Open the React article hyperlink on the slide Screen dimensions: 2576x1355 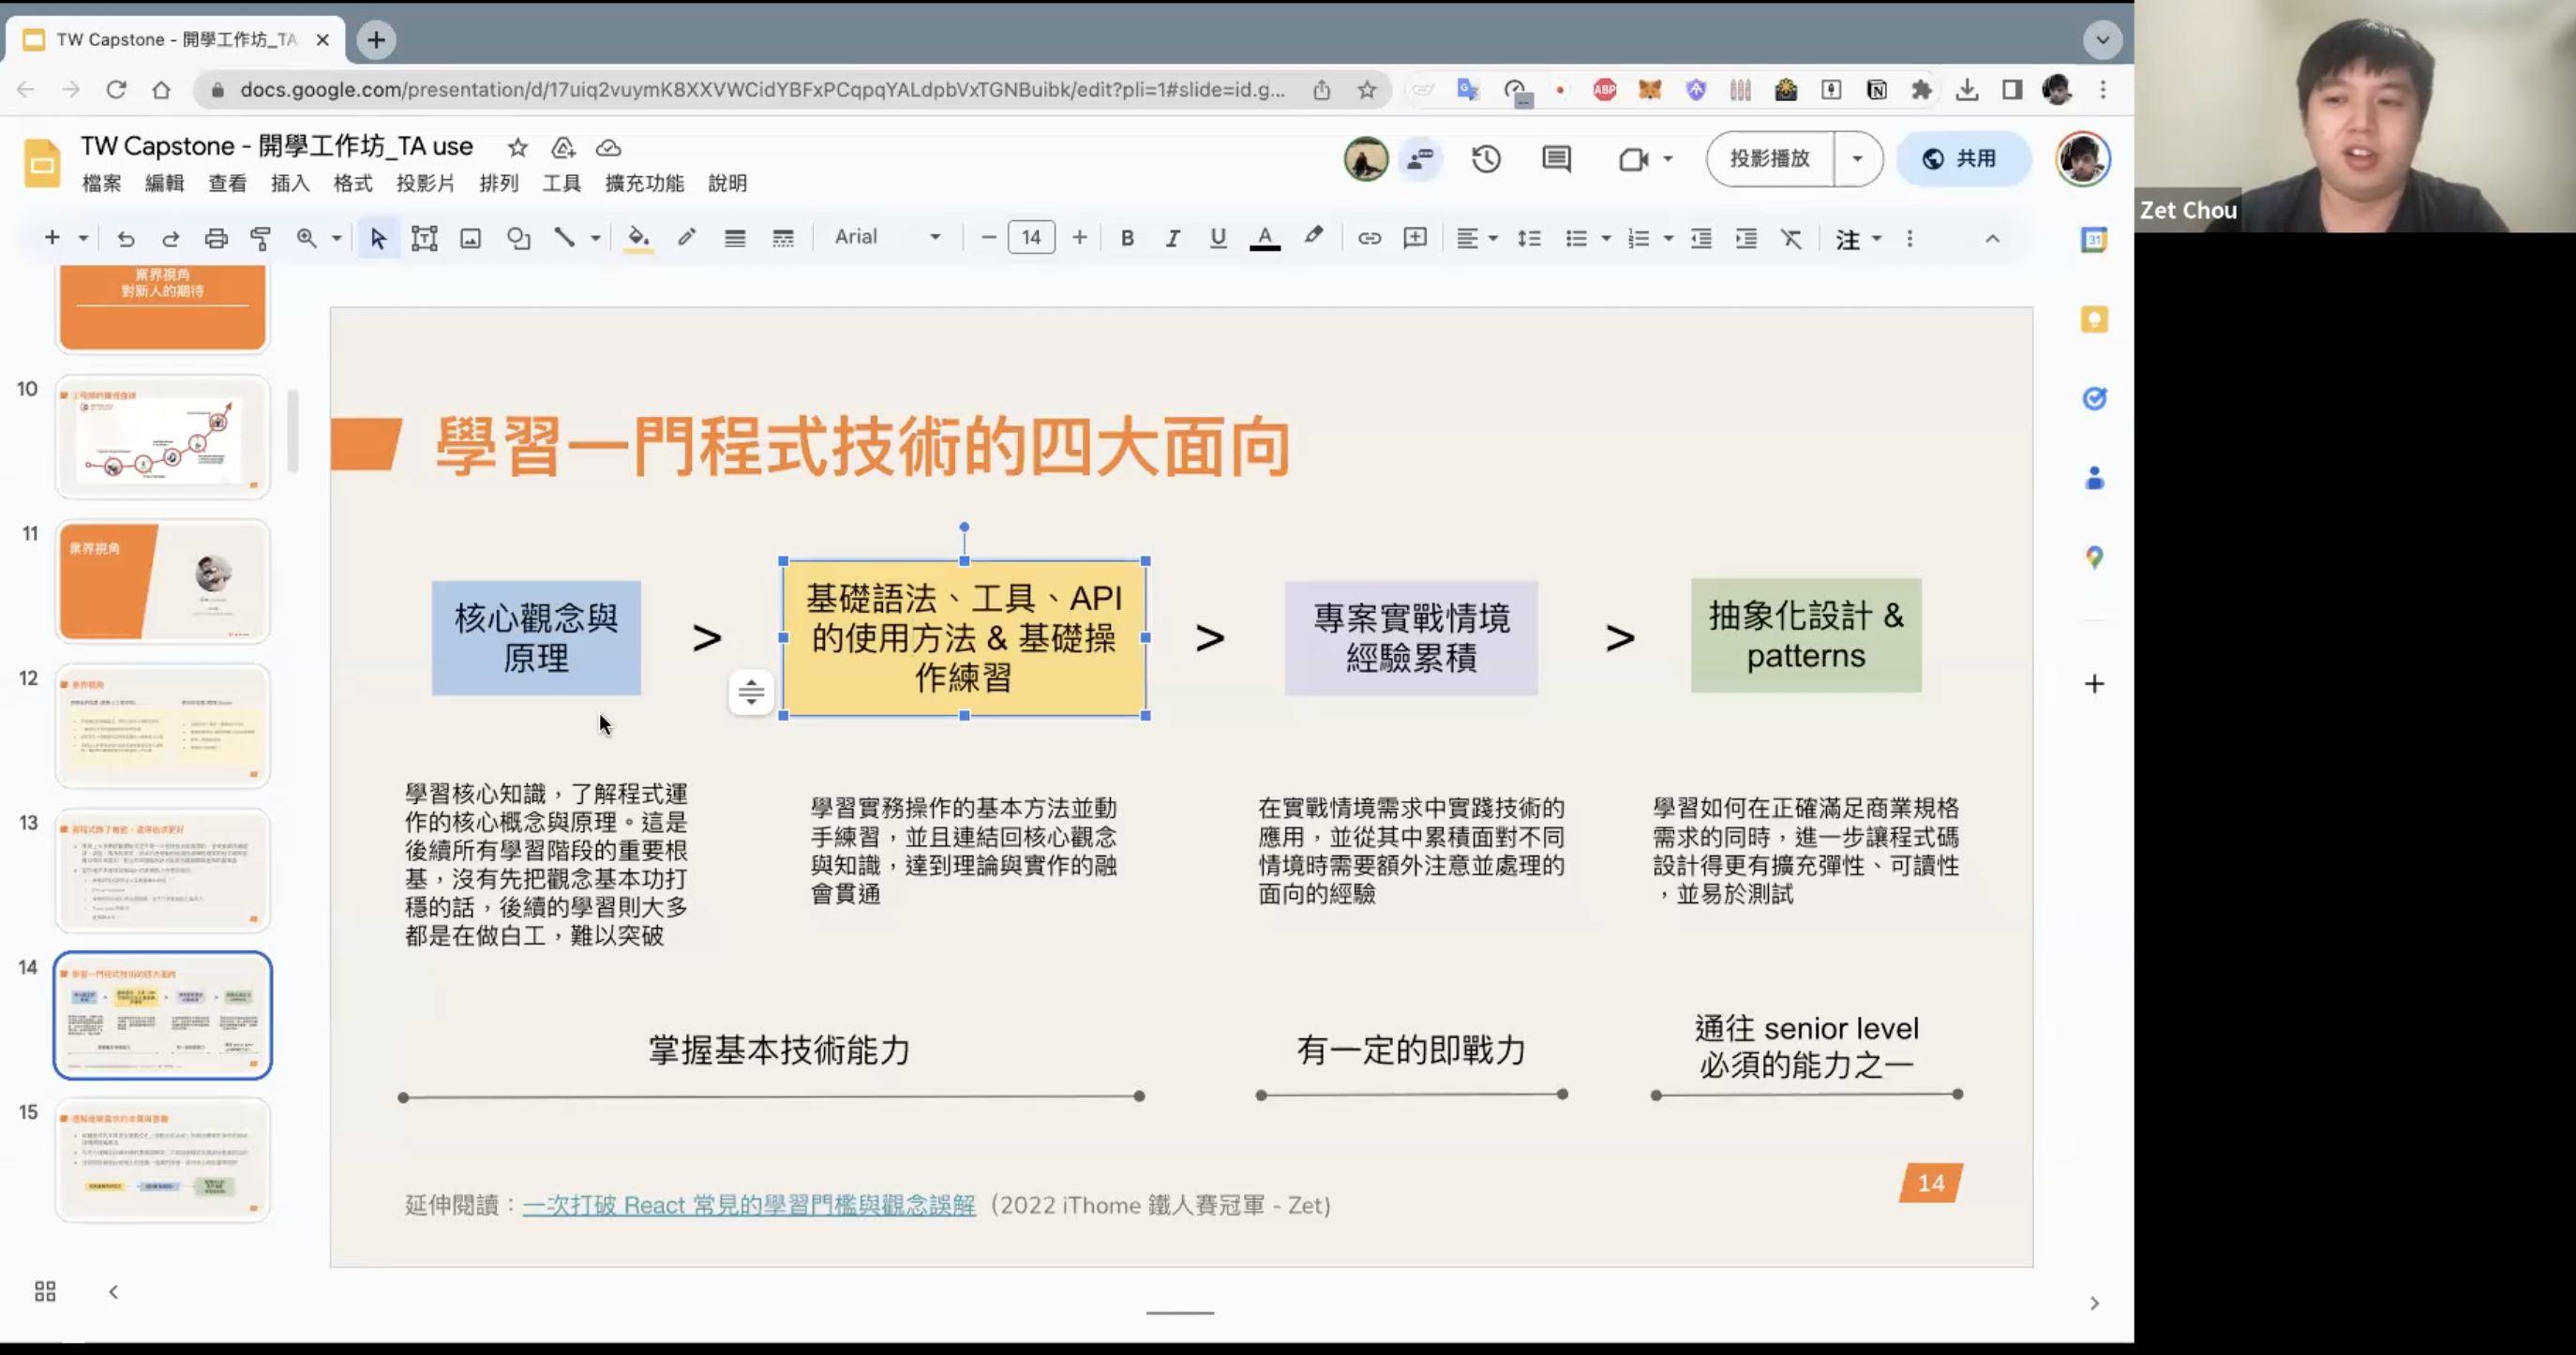click(748, 1205)
